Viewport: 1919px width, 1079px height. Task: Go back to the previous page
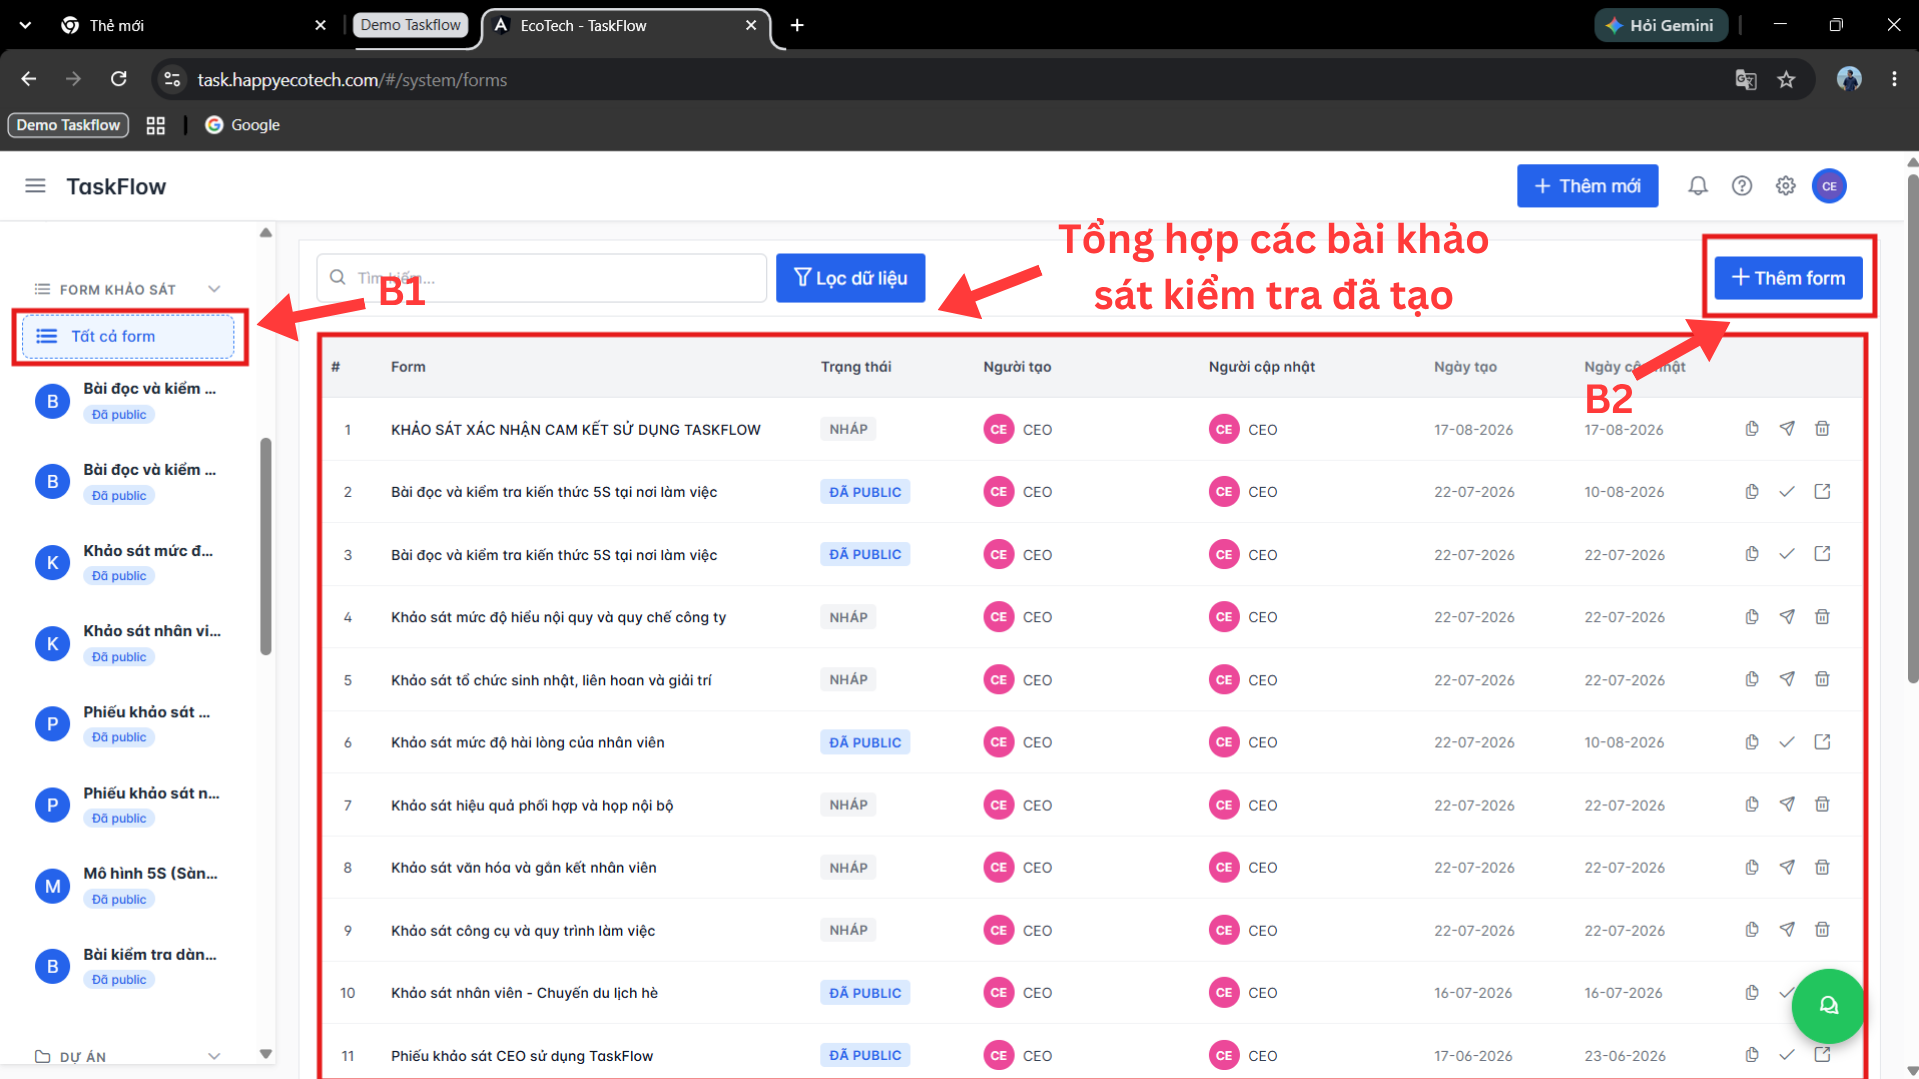pyautogui.click(x=29, y=79)
